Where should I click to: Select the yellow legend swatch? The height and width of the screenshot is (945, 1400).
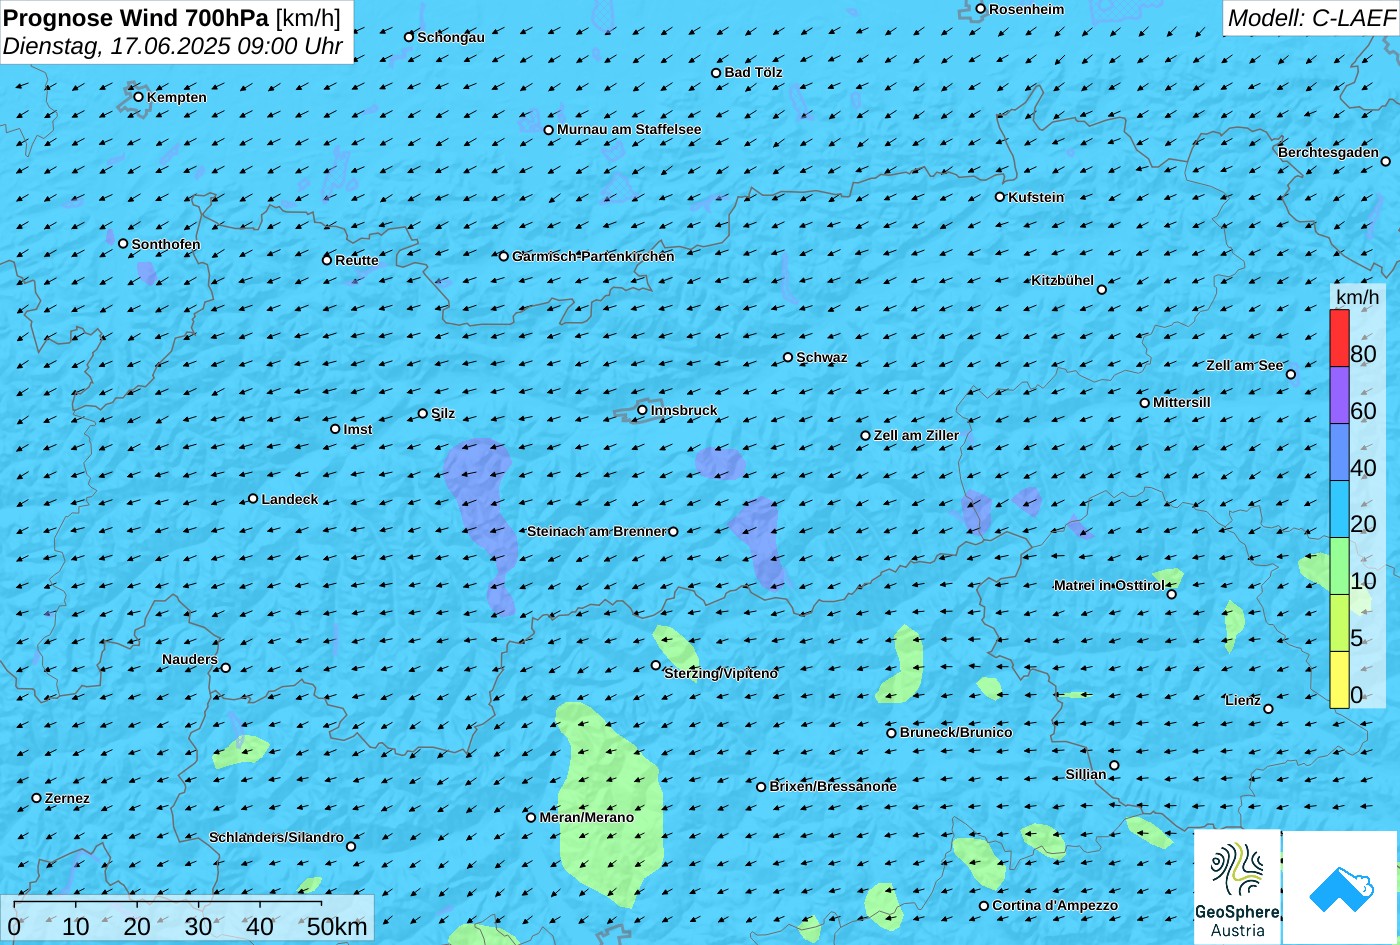(x=1339, y=680)
